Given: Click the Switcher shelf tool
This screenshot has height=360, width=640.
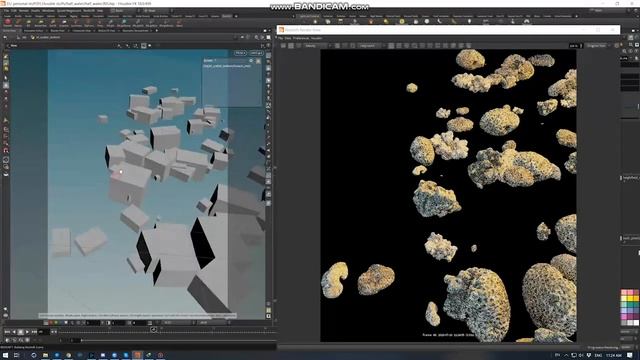Looking at the screenshot, I should coord(513,22).
